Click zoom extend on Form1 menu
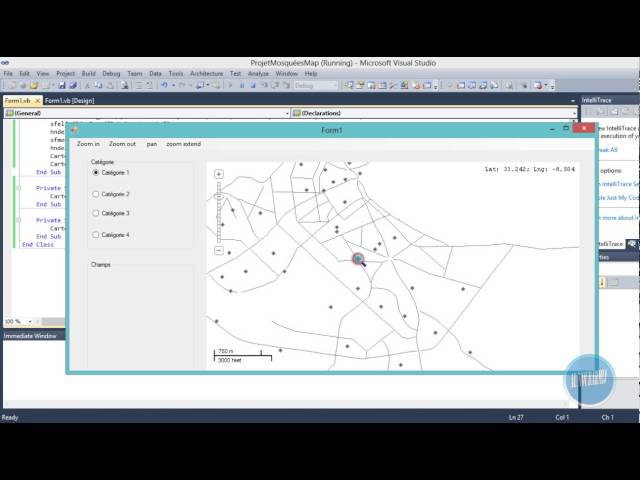 point(184,144)
